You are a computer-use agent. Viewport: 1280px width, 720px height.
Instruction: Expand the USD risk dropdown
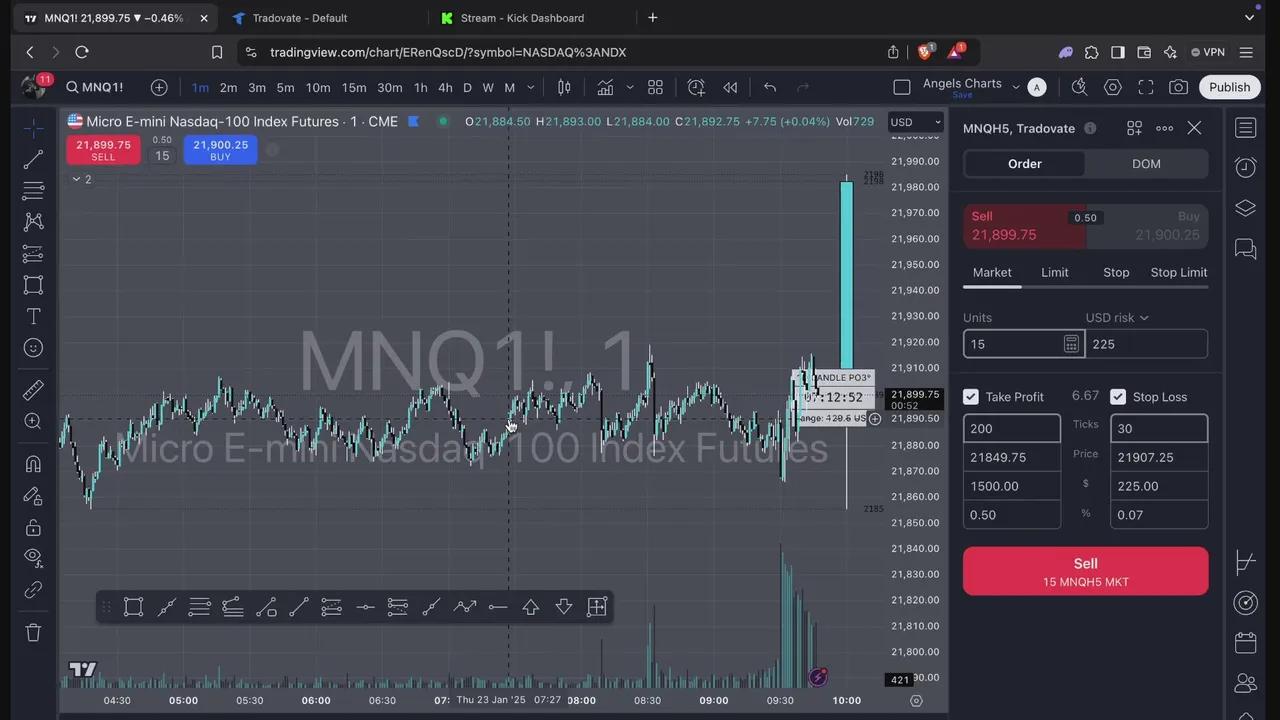click(1117, 318)
